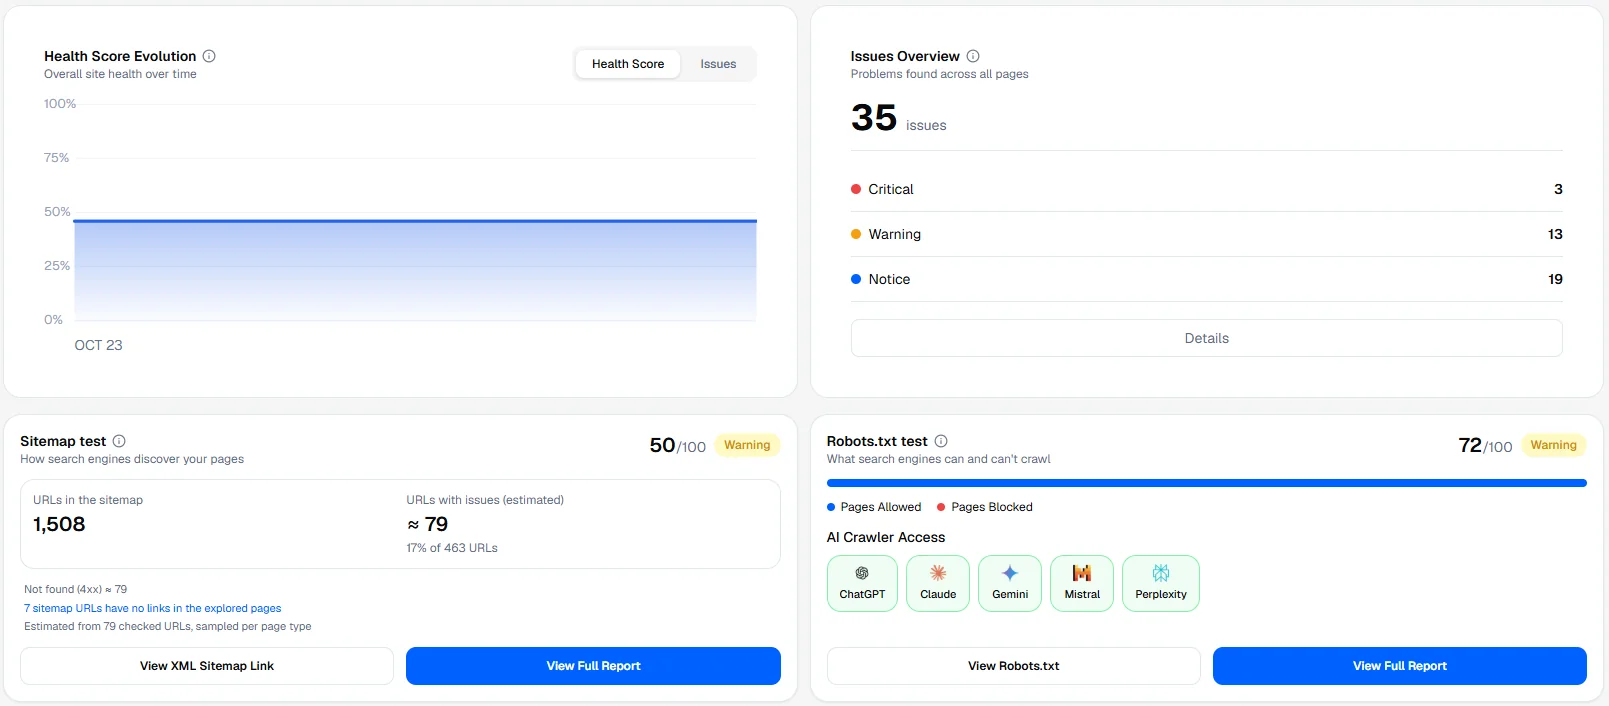Click the ≈ 79 URLs with issues value
This screenshot has width=1609, height=706.
[427, 524]
